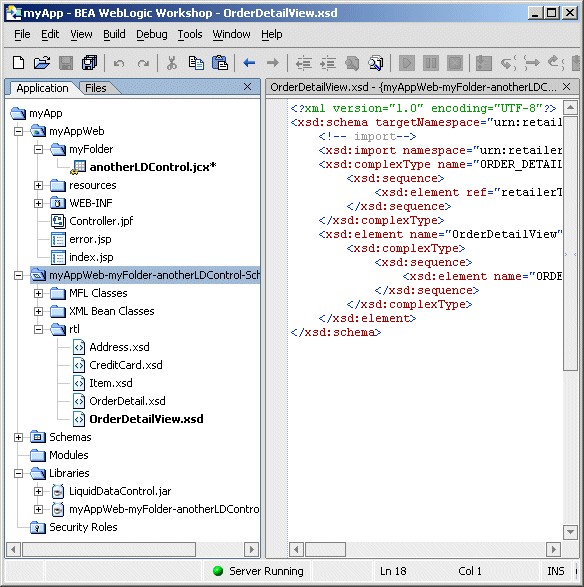This screenshot has width=584, height=587.
Task: Switch to the Files tab
Action: click(96, 88)
